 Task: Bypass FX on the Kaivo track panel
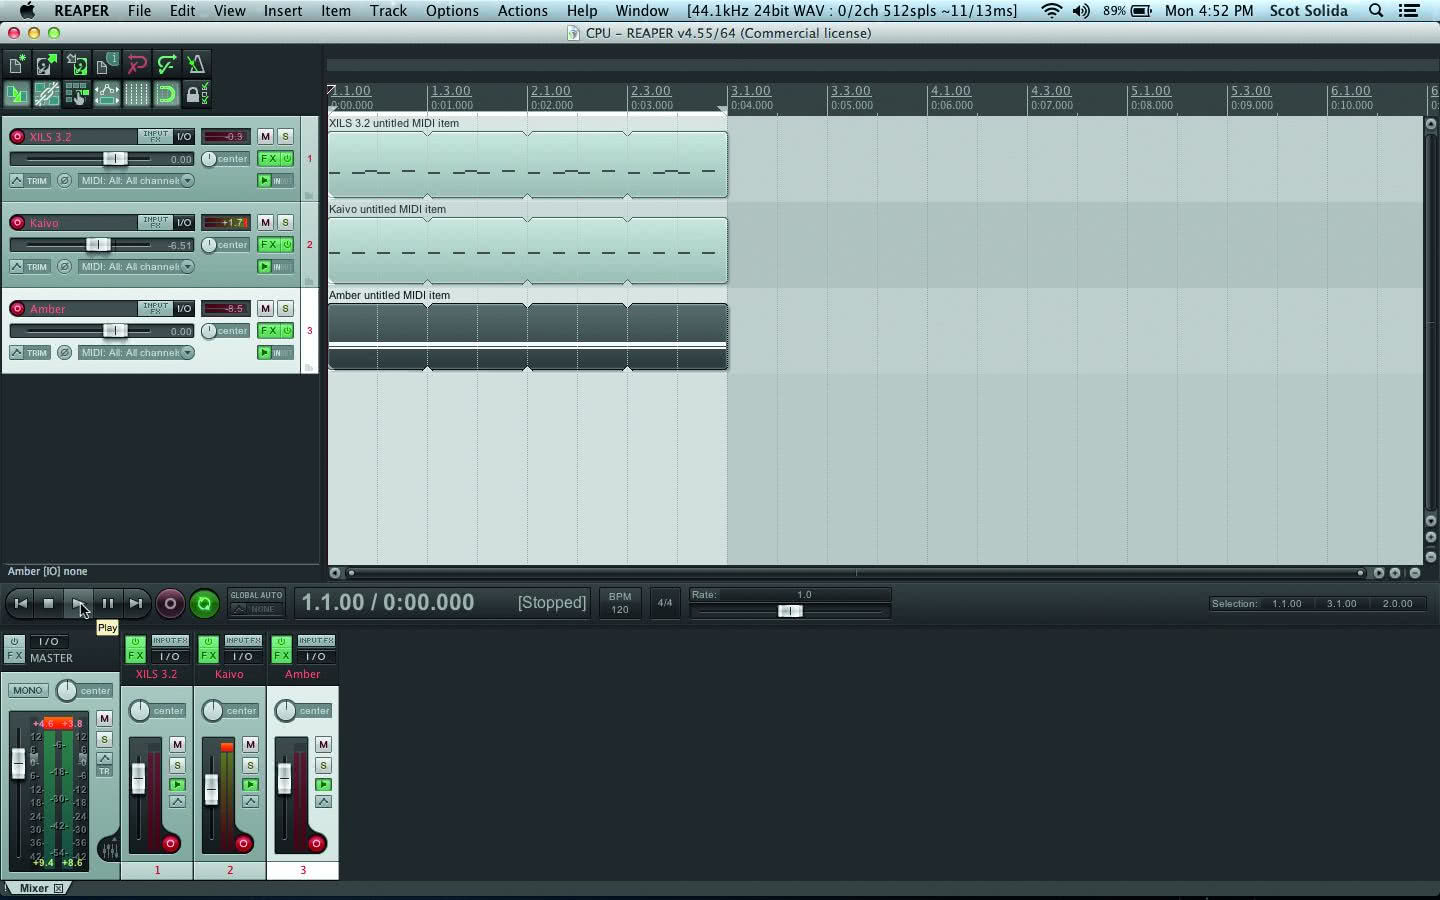click(x=287, y=245)
